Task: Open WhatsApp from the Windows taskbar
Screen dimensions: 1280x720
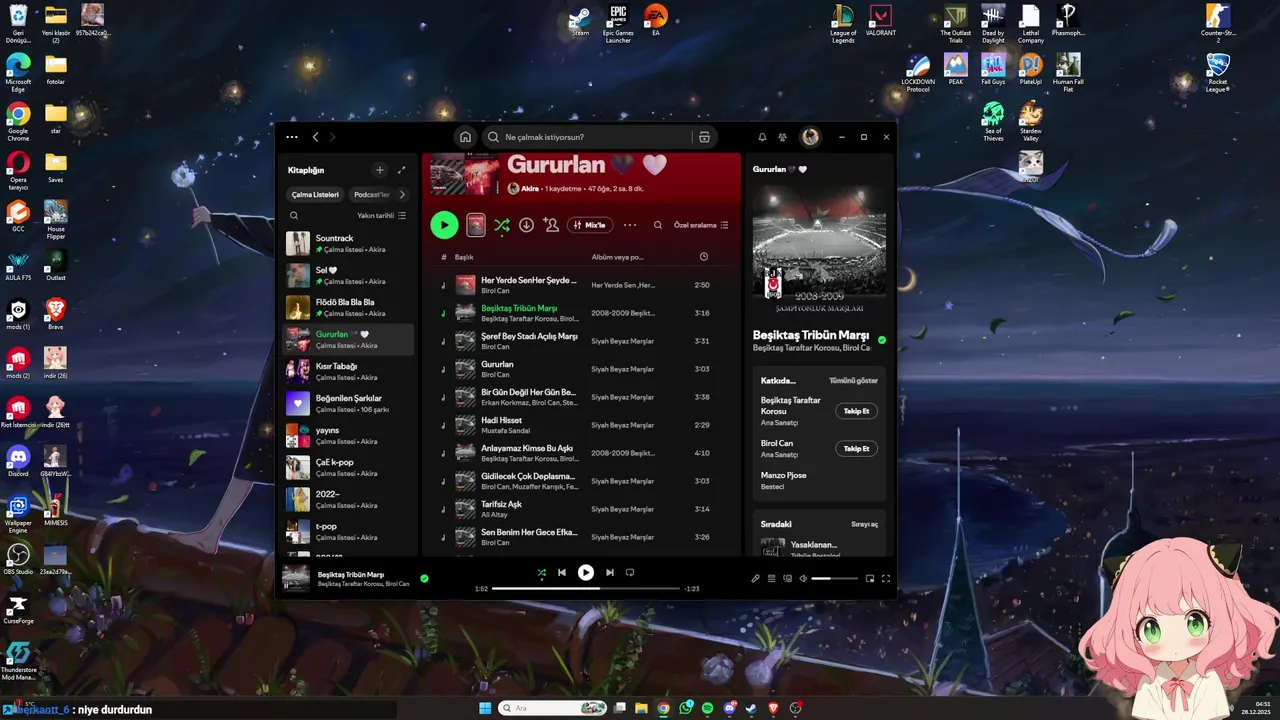Action: [685, 708]
